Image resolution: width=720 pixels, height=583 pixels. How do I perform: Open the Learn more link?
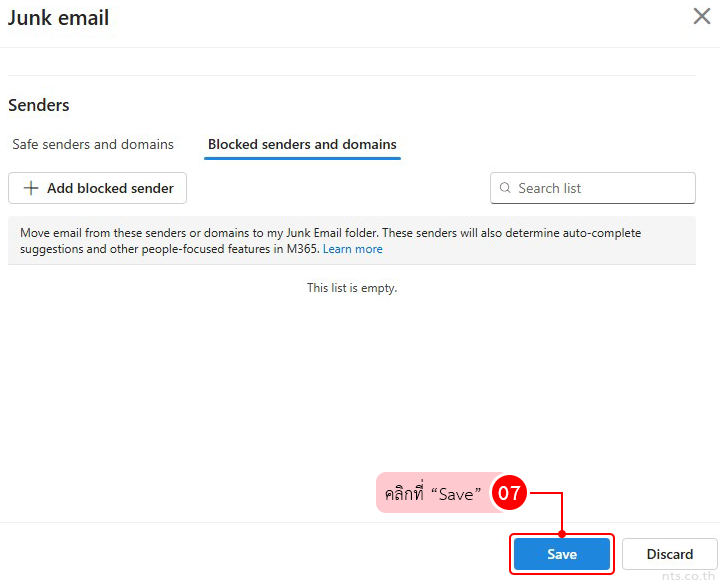pyautogui.click(x=352, y=249)
